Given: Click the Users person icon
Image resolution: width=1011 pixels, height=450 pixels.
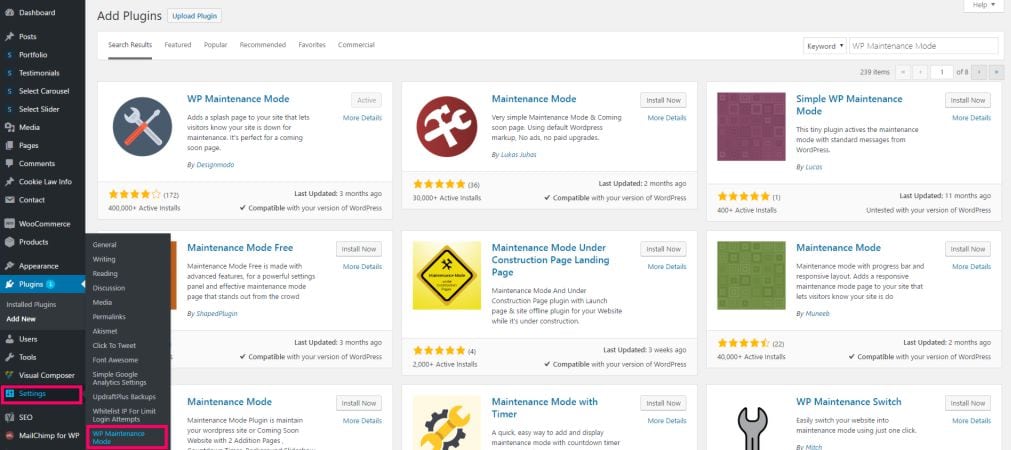Looking at the screenshot, I should tap(9, 338).
